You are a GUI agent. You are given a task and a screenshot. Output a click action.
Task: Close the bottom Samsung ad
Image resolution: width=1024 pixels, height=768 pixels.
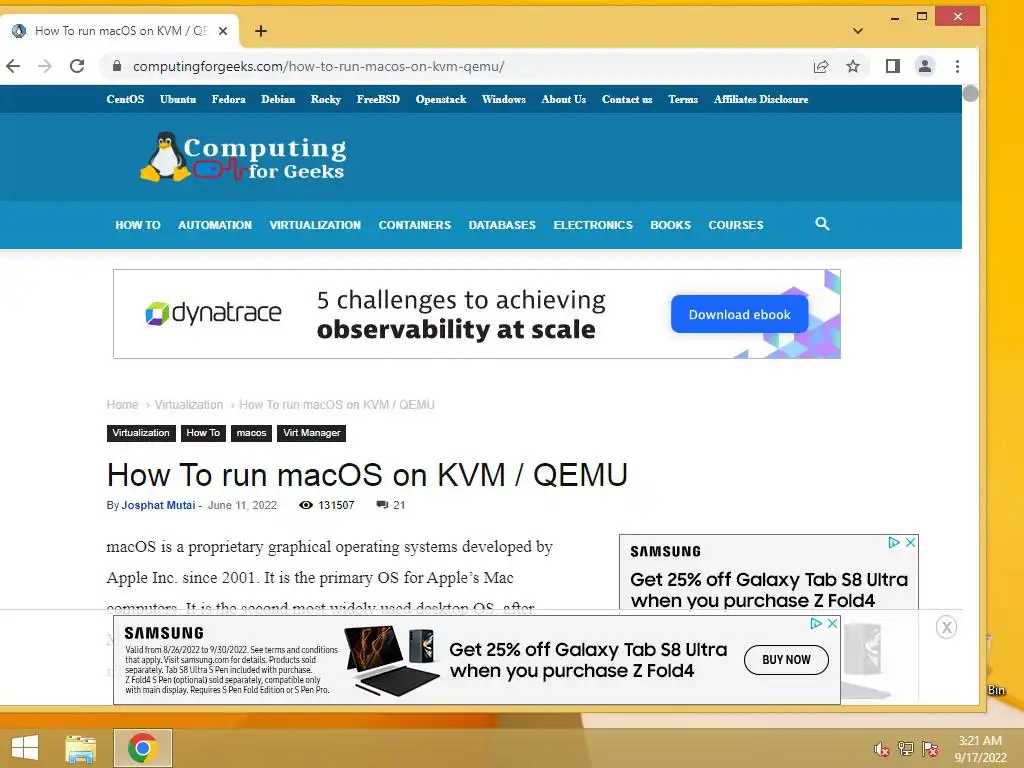[x=833, y=624]
